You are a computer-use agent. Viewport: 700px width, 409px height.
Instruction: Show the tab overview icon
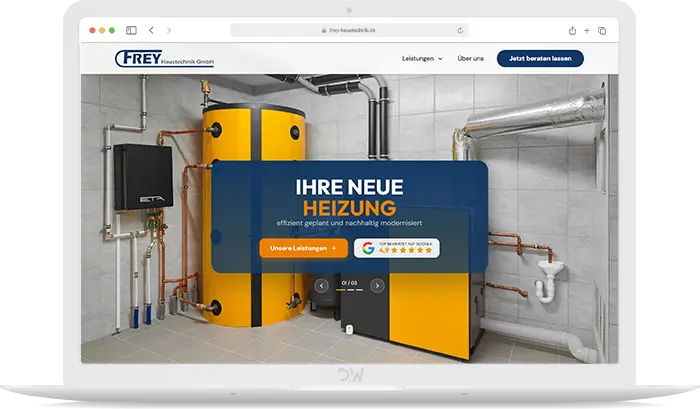(602, 31)
